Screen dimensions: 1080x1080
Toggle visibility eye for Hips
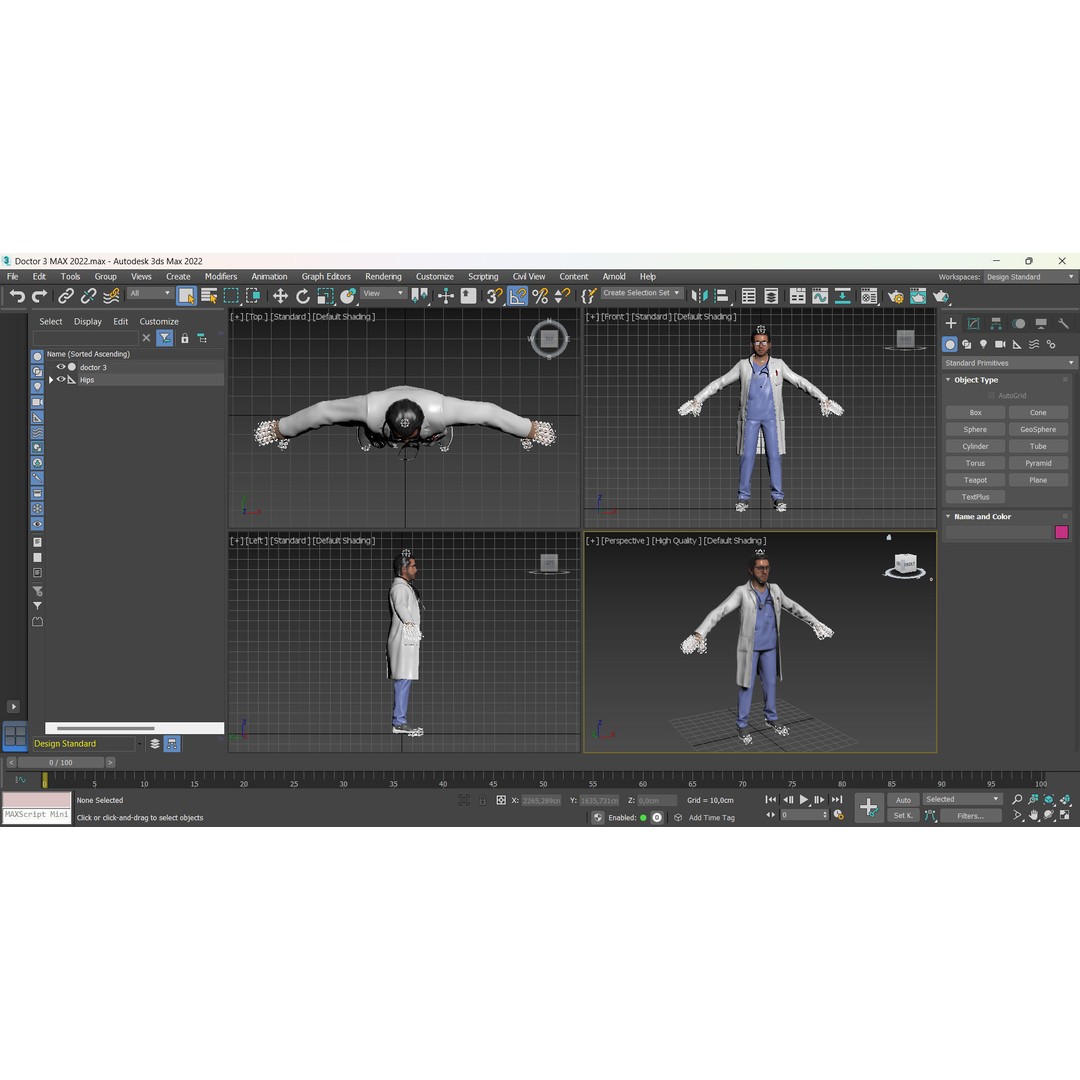[61, 380]
